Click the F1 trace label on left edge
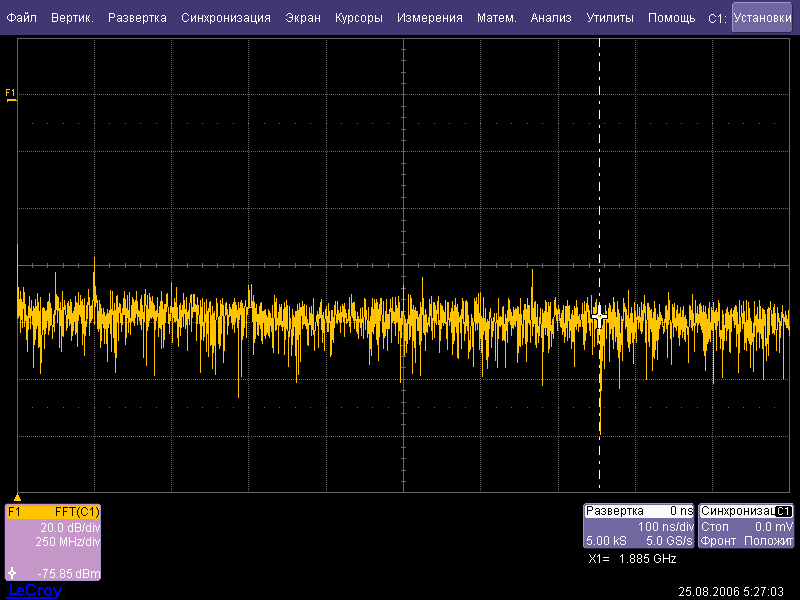Image resolution: width=800 pixels, height=600 pixels. pyautogui.click(x=11, y=94)
